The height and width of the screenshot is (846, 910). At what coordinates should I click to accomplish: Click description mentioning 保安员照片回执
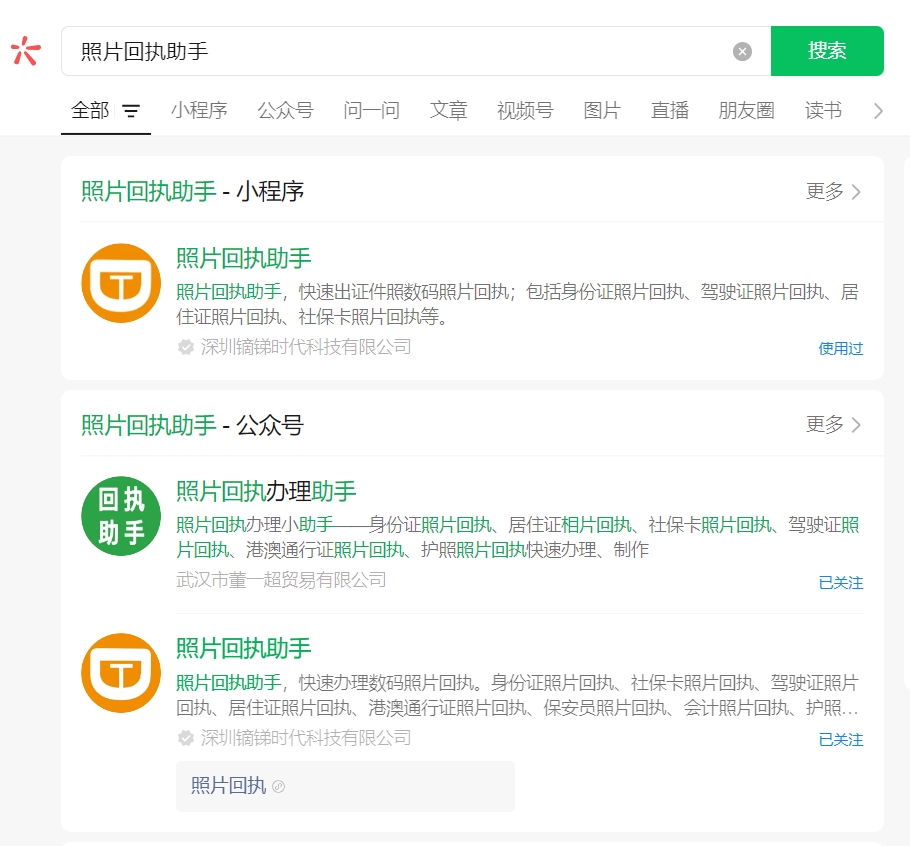point(517,695)
